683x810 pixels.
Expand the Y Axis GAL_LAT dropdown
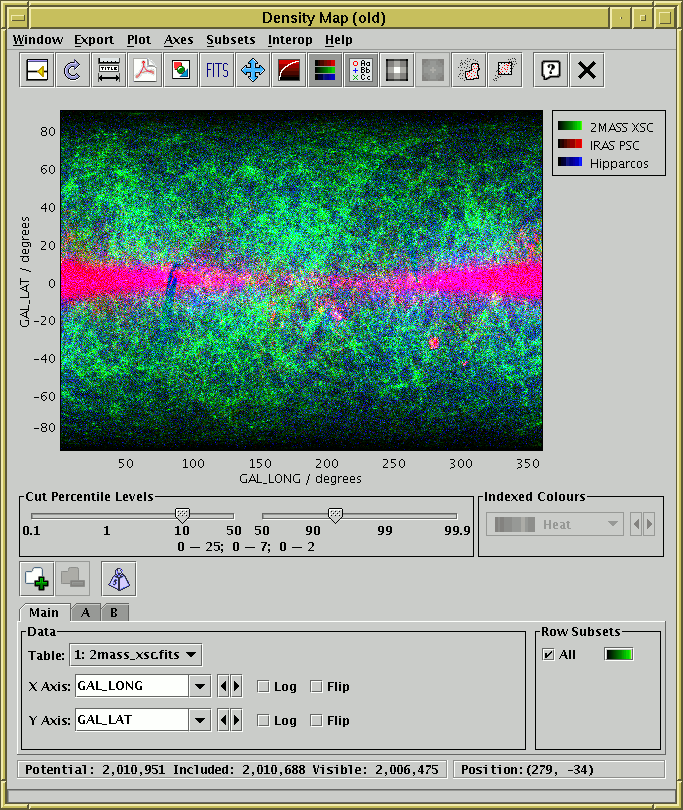[x=200, y=721]
